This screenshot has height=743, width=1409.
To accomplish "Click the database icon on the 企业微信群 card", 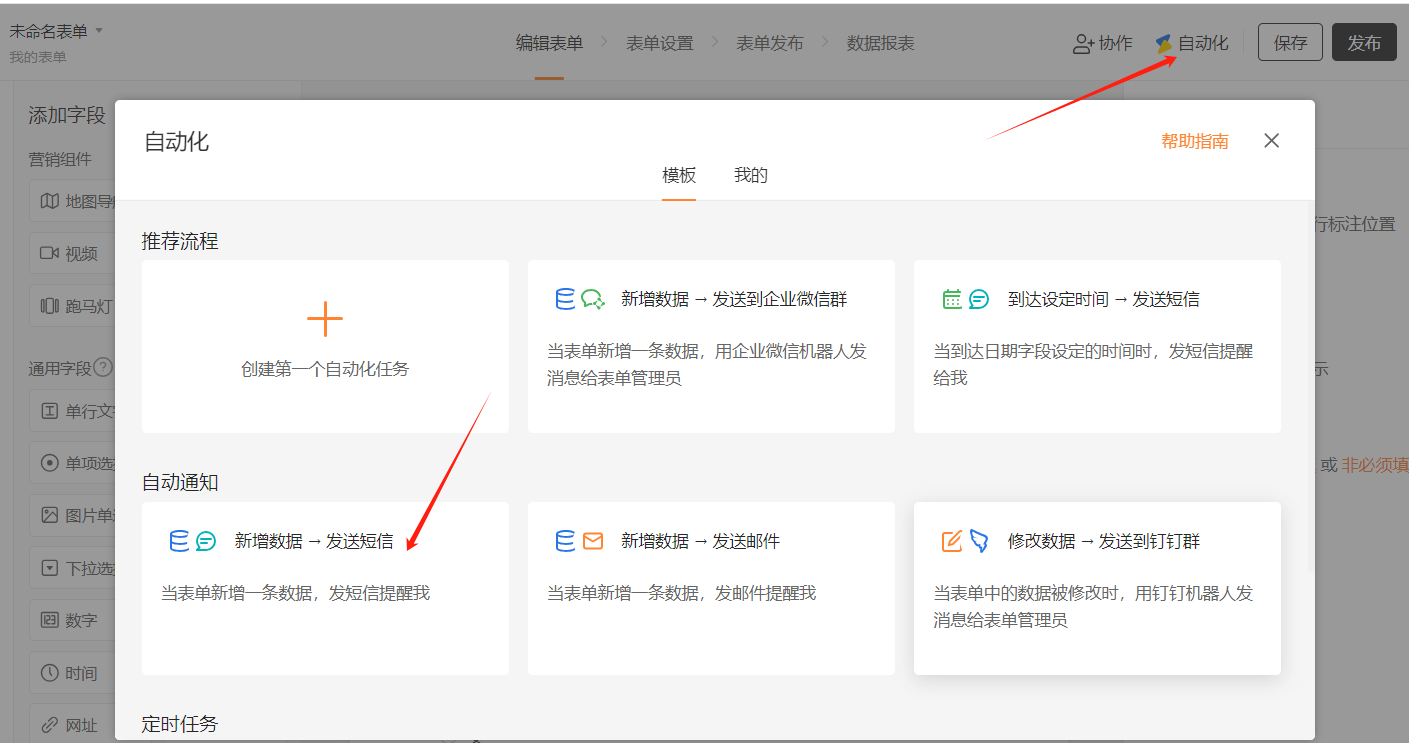I will (565, 299).
